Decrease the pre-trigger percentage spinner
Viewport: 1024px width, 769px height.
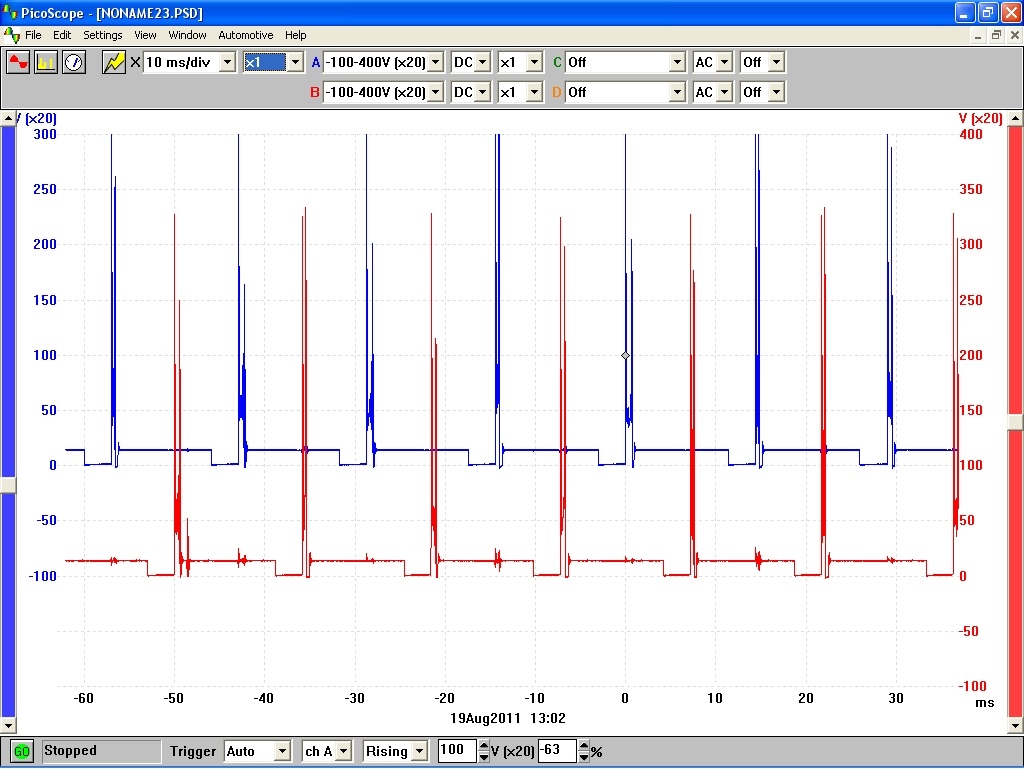(x=583, y=756)
